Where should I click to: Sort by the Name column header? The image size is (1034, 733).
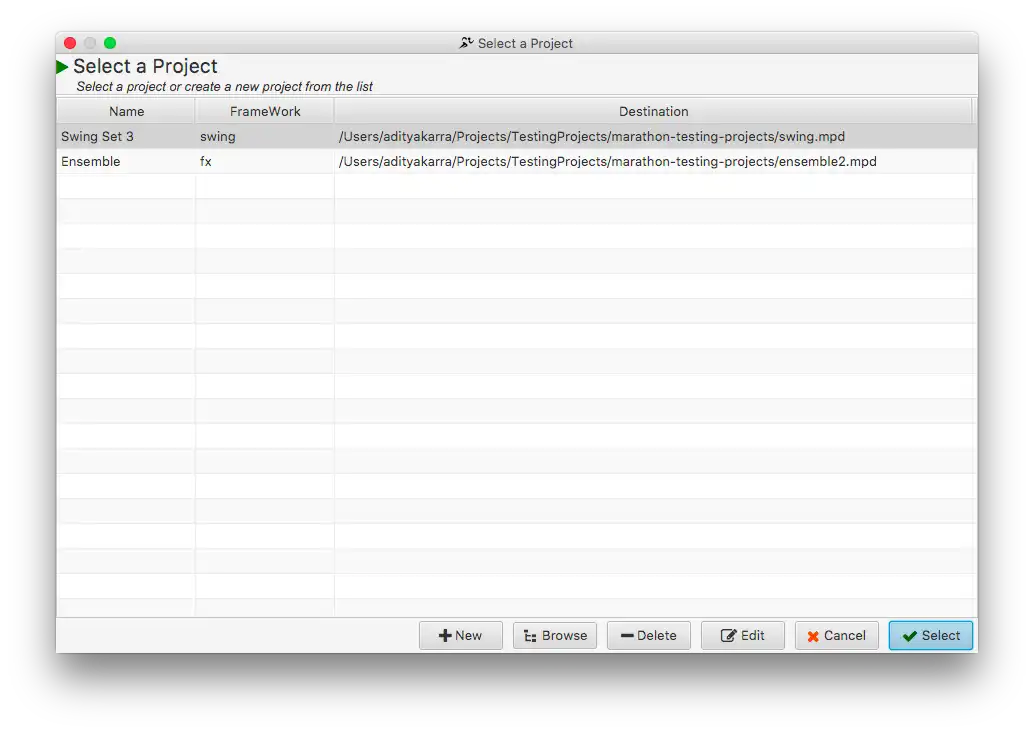coord(126,111)
